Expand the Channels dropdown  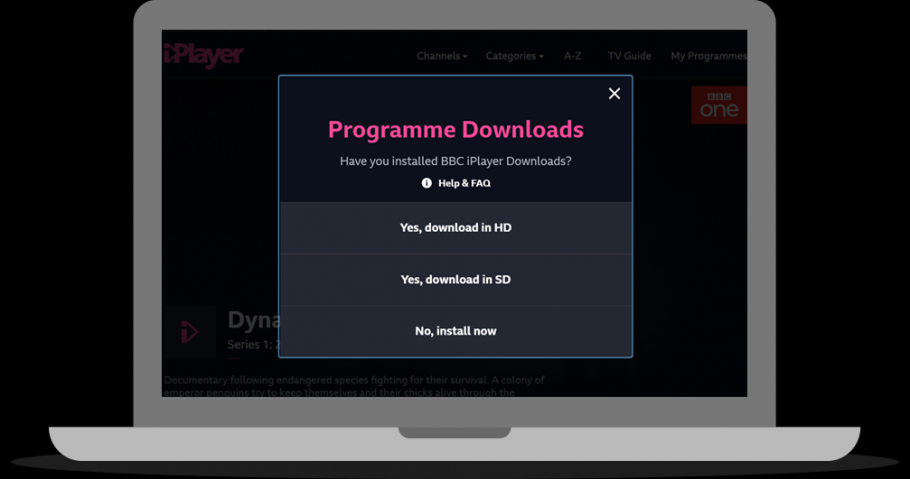coord(442,56)
